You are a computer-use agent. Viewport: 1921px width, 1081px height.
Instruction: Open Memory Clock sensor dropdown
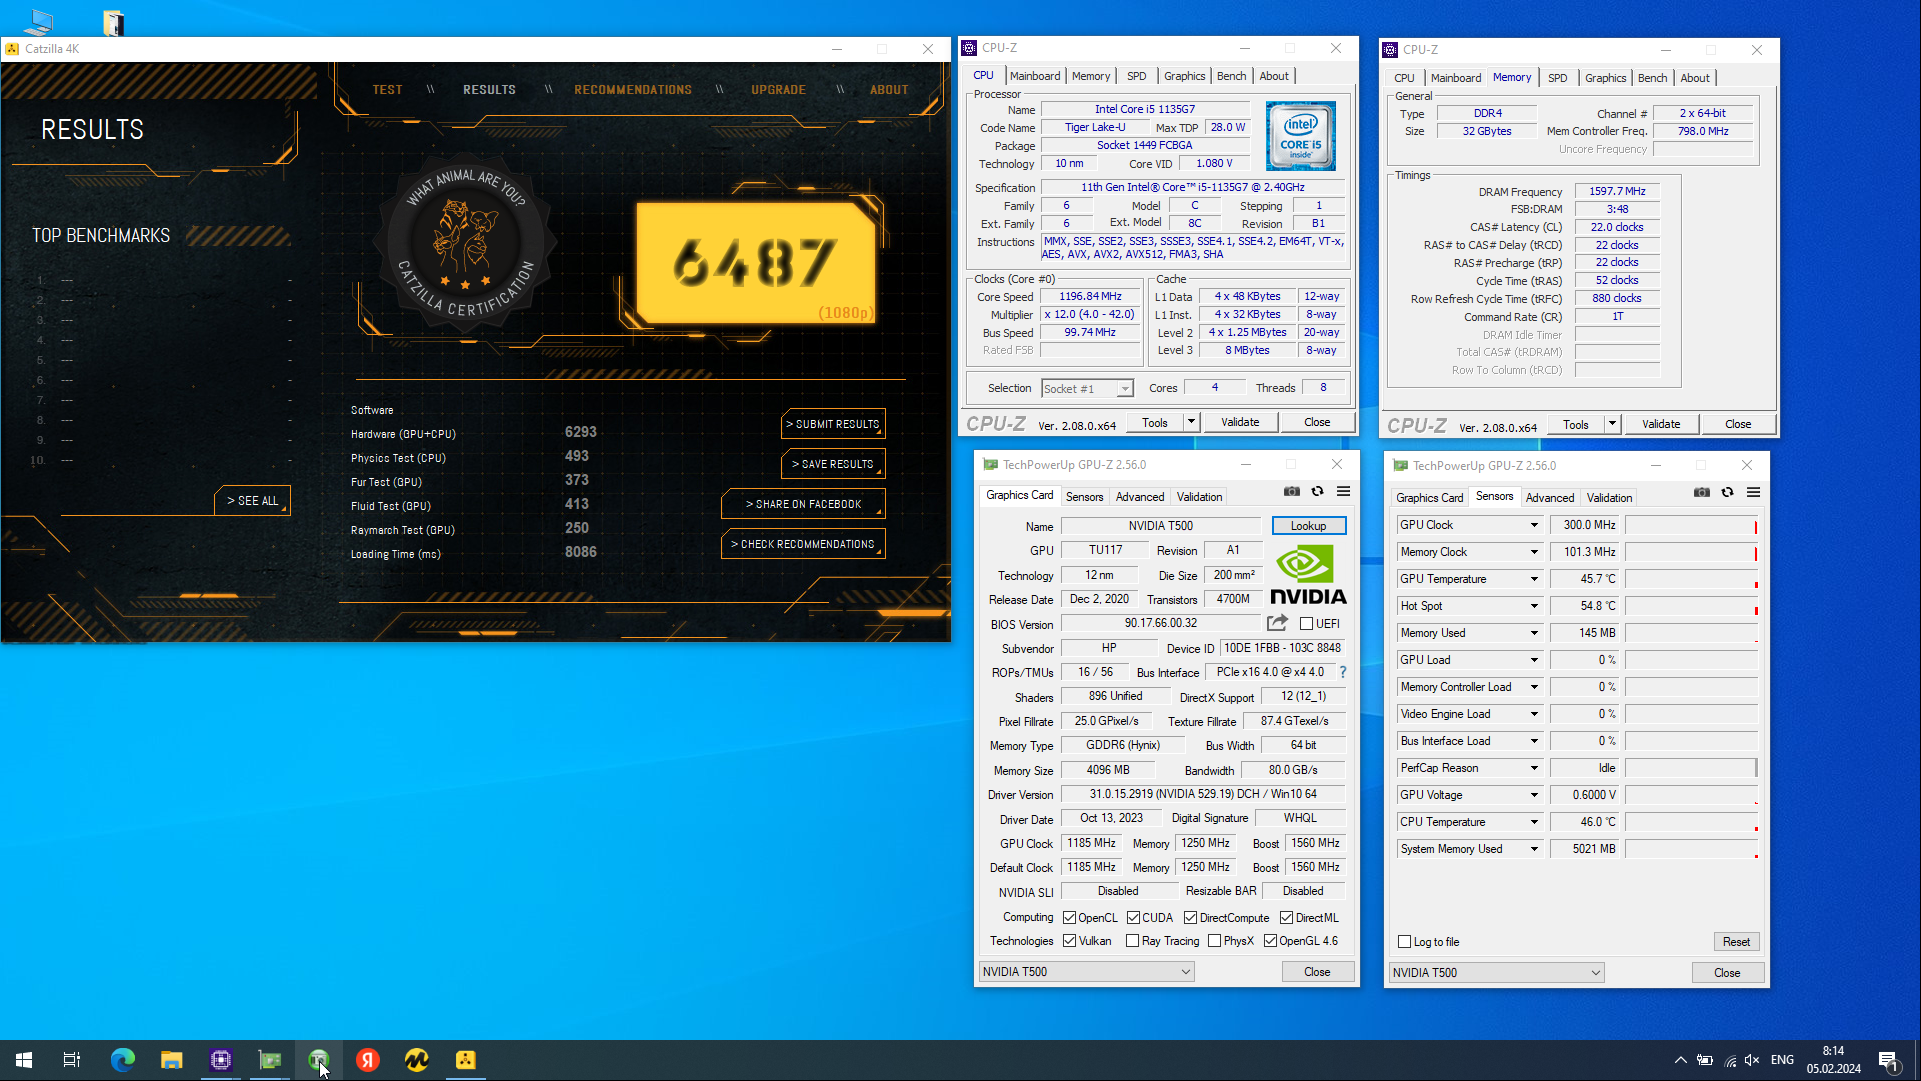1533,552
